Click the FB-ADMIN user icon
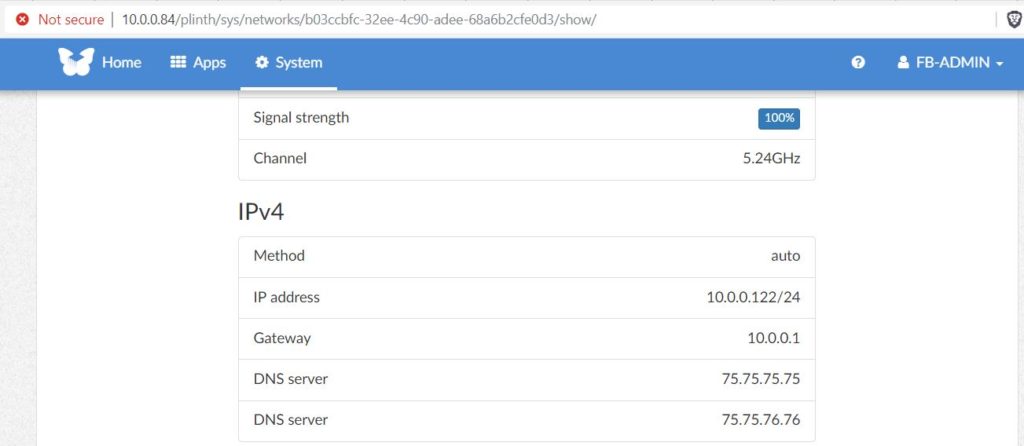 903,63
